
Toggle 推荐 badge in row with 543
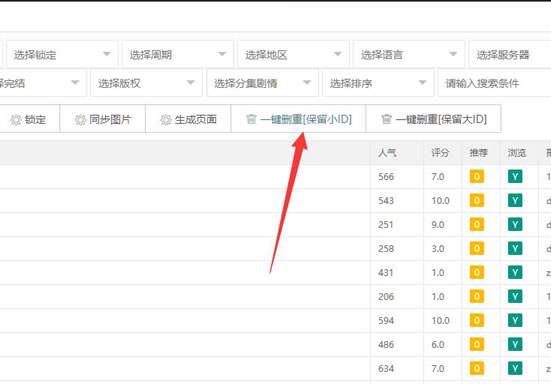pyautogui.click(x=477, y=201)
